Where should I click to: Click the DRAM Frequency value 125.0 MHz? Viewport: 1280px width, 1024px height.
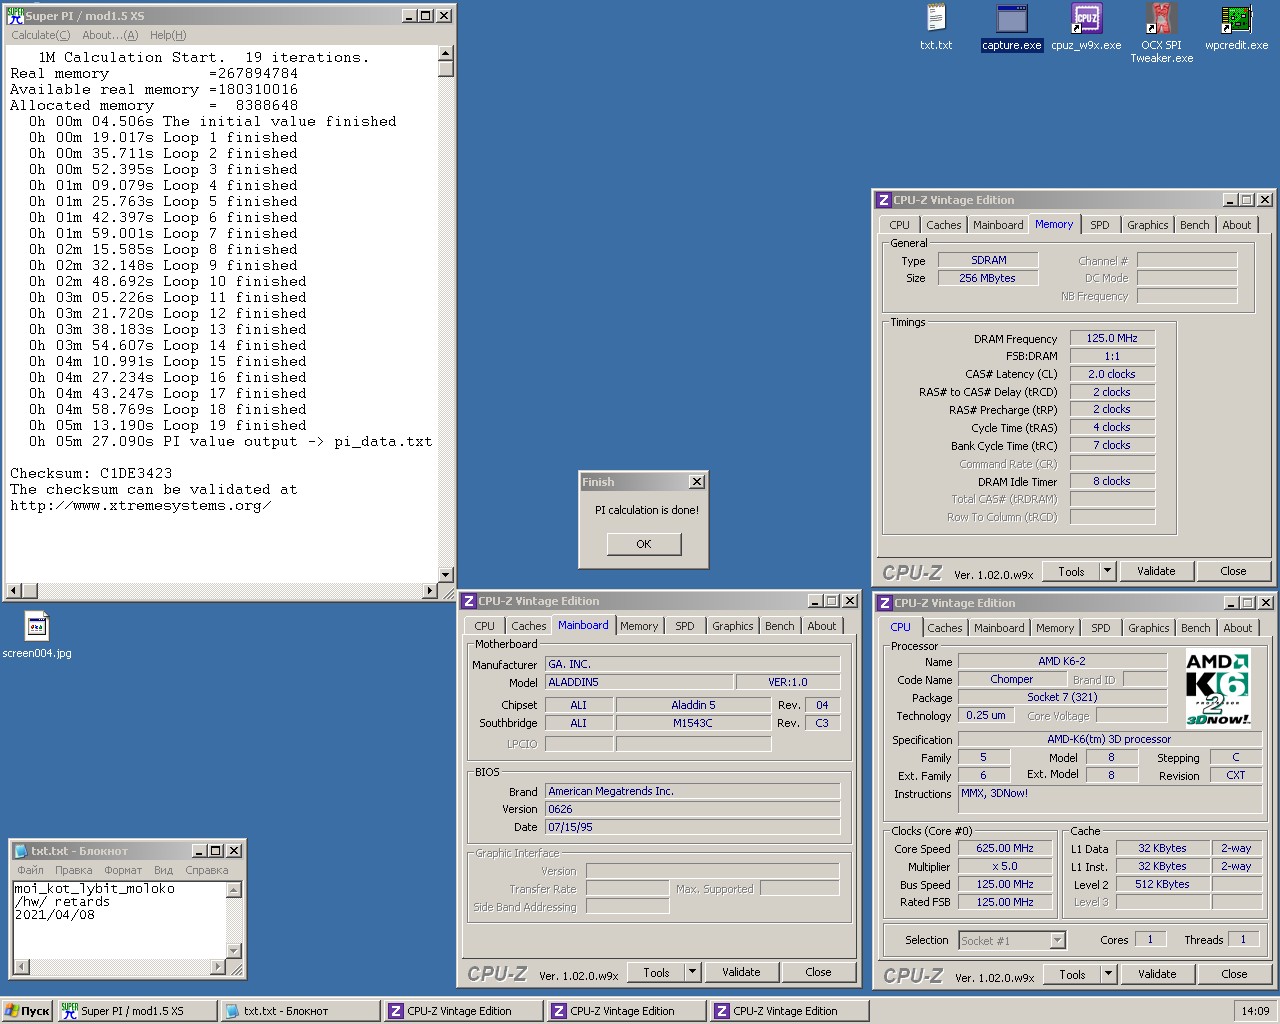[1112, 338]
